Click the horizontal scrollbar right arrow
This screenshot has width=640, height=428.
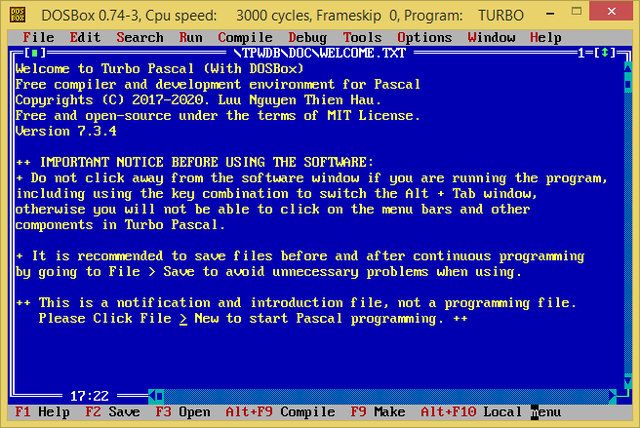point(612,396)
